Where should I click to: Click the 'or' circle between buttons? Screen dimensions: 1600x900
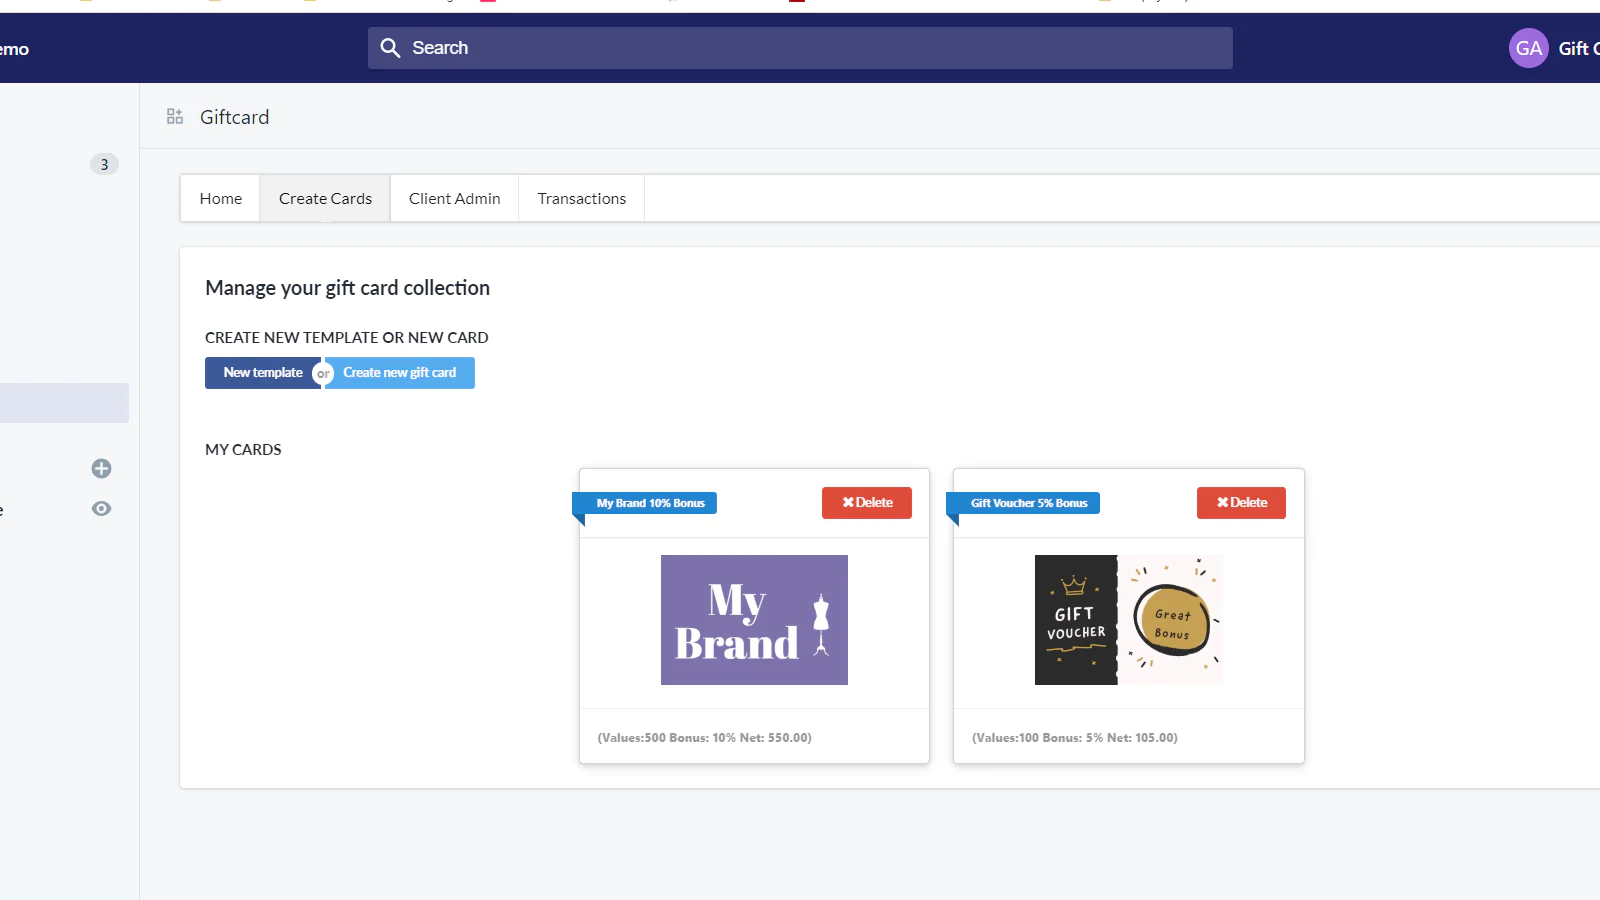pyautogui.click(x=323, y=374)
